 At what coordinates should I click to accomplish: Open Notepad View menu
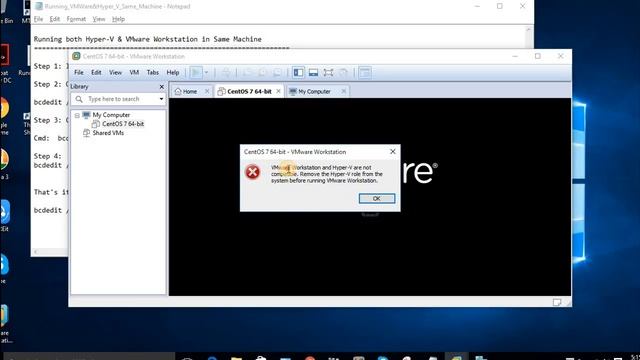coord(99,19)
